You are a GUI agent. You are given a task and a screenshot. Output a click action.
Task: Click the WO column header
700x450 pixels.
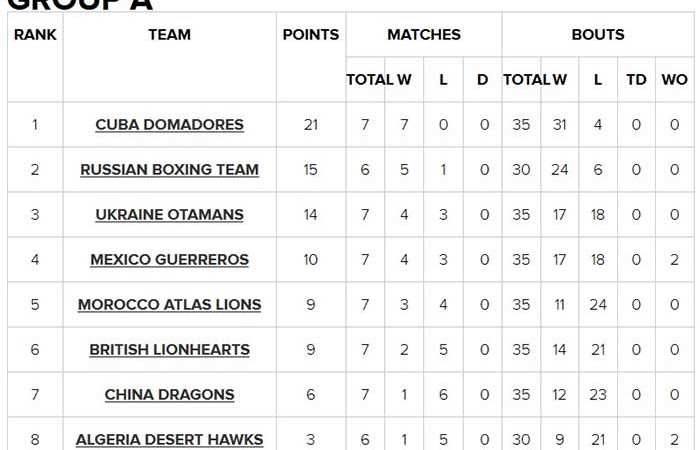(674, 80)
